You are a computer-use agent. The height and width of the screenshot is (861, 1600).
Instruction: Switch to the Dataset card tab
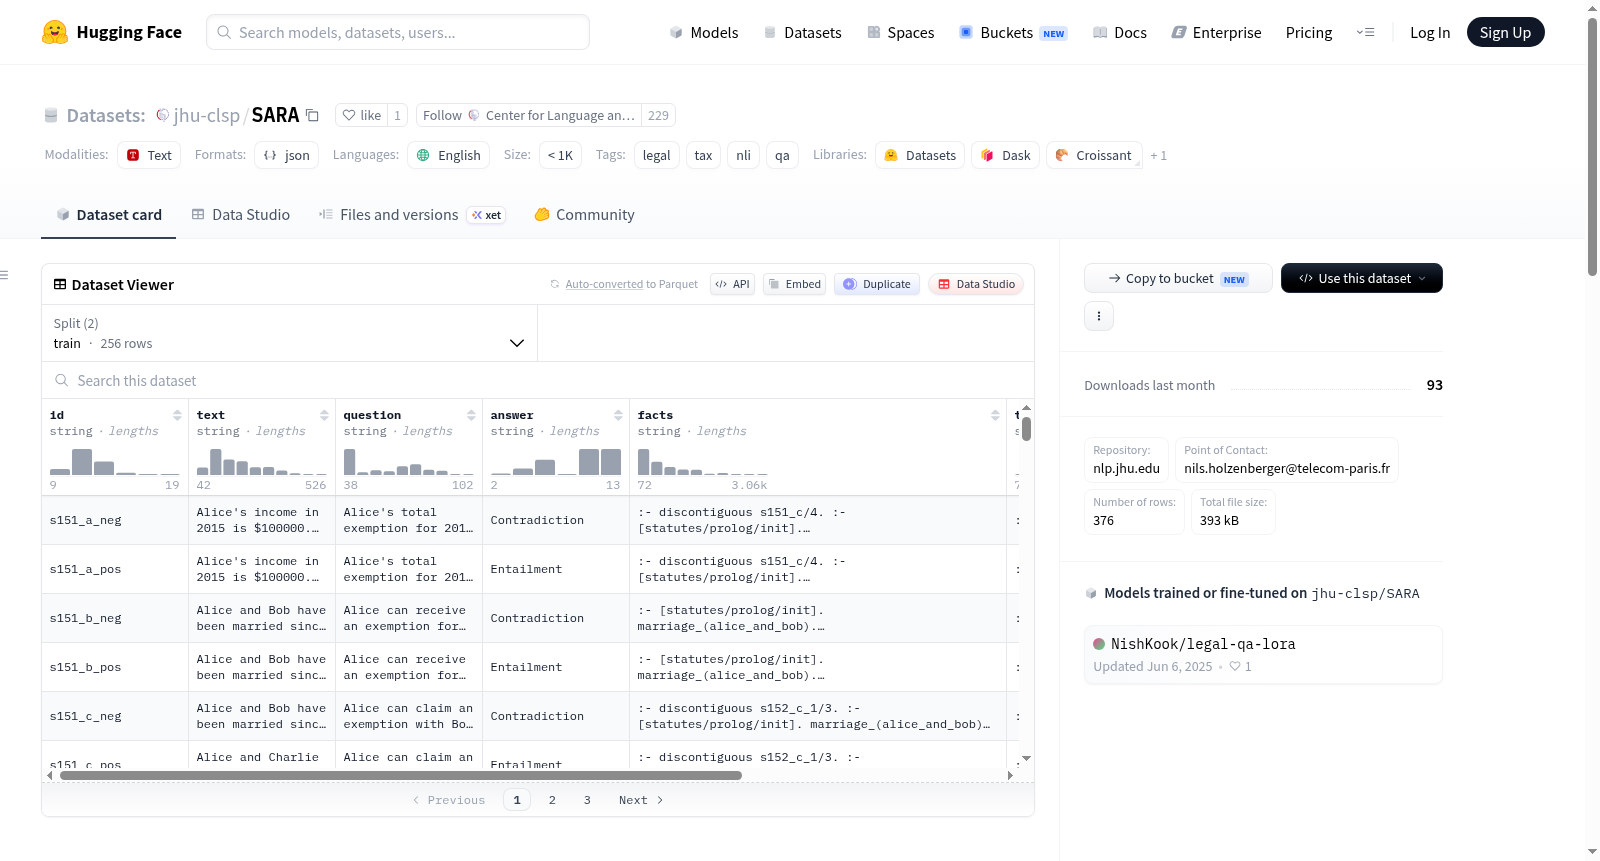[x=108, y=215]
